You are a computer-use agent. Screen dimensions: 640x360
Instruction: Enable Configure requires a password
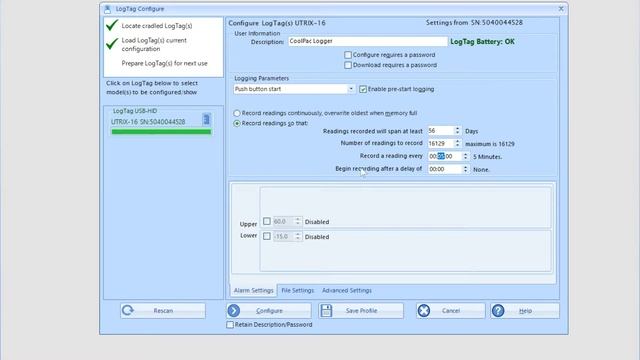tap(348, 55)
